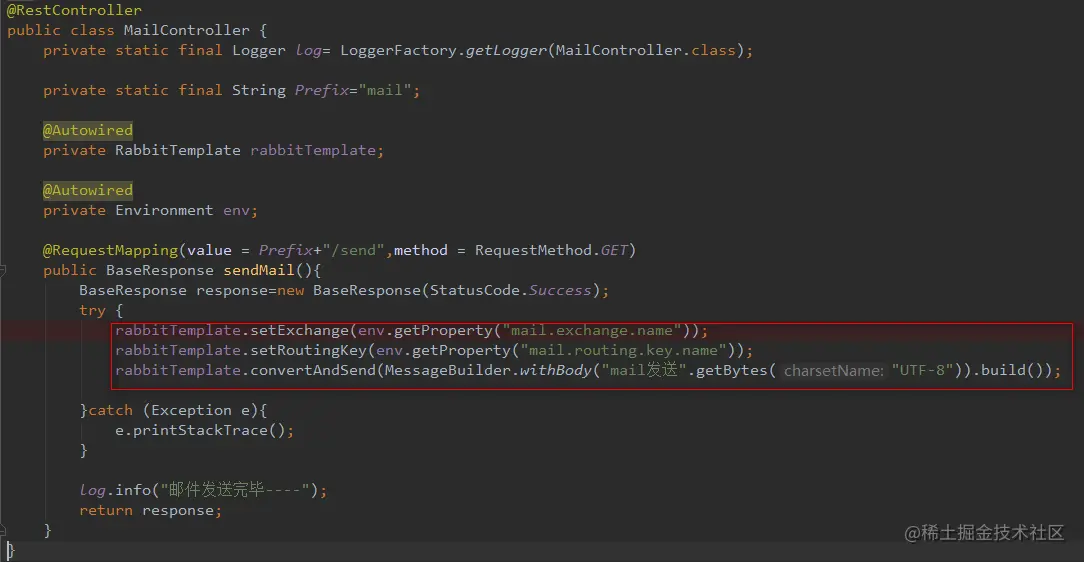Select the Prefix constant in the String declaration
This screenshot has width=1084, height=562.
point(321,91)
